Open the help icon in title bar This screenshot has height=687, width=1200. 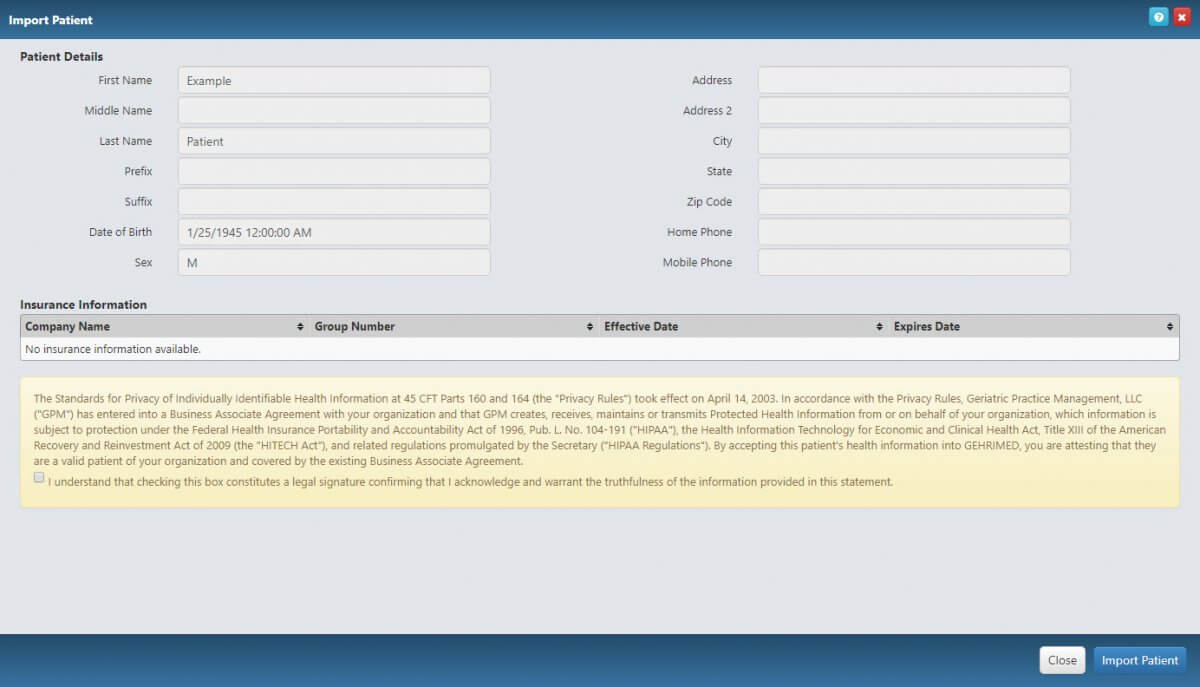(x=1158, y=17)
